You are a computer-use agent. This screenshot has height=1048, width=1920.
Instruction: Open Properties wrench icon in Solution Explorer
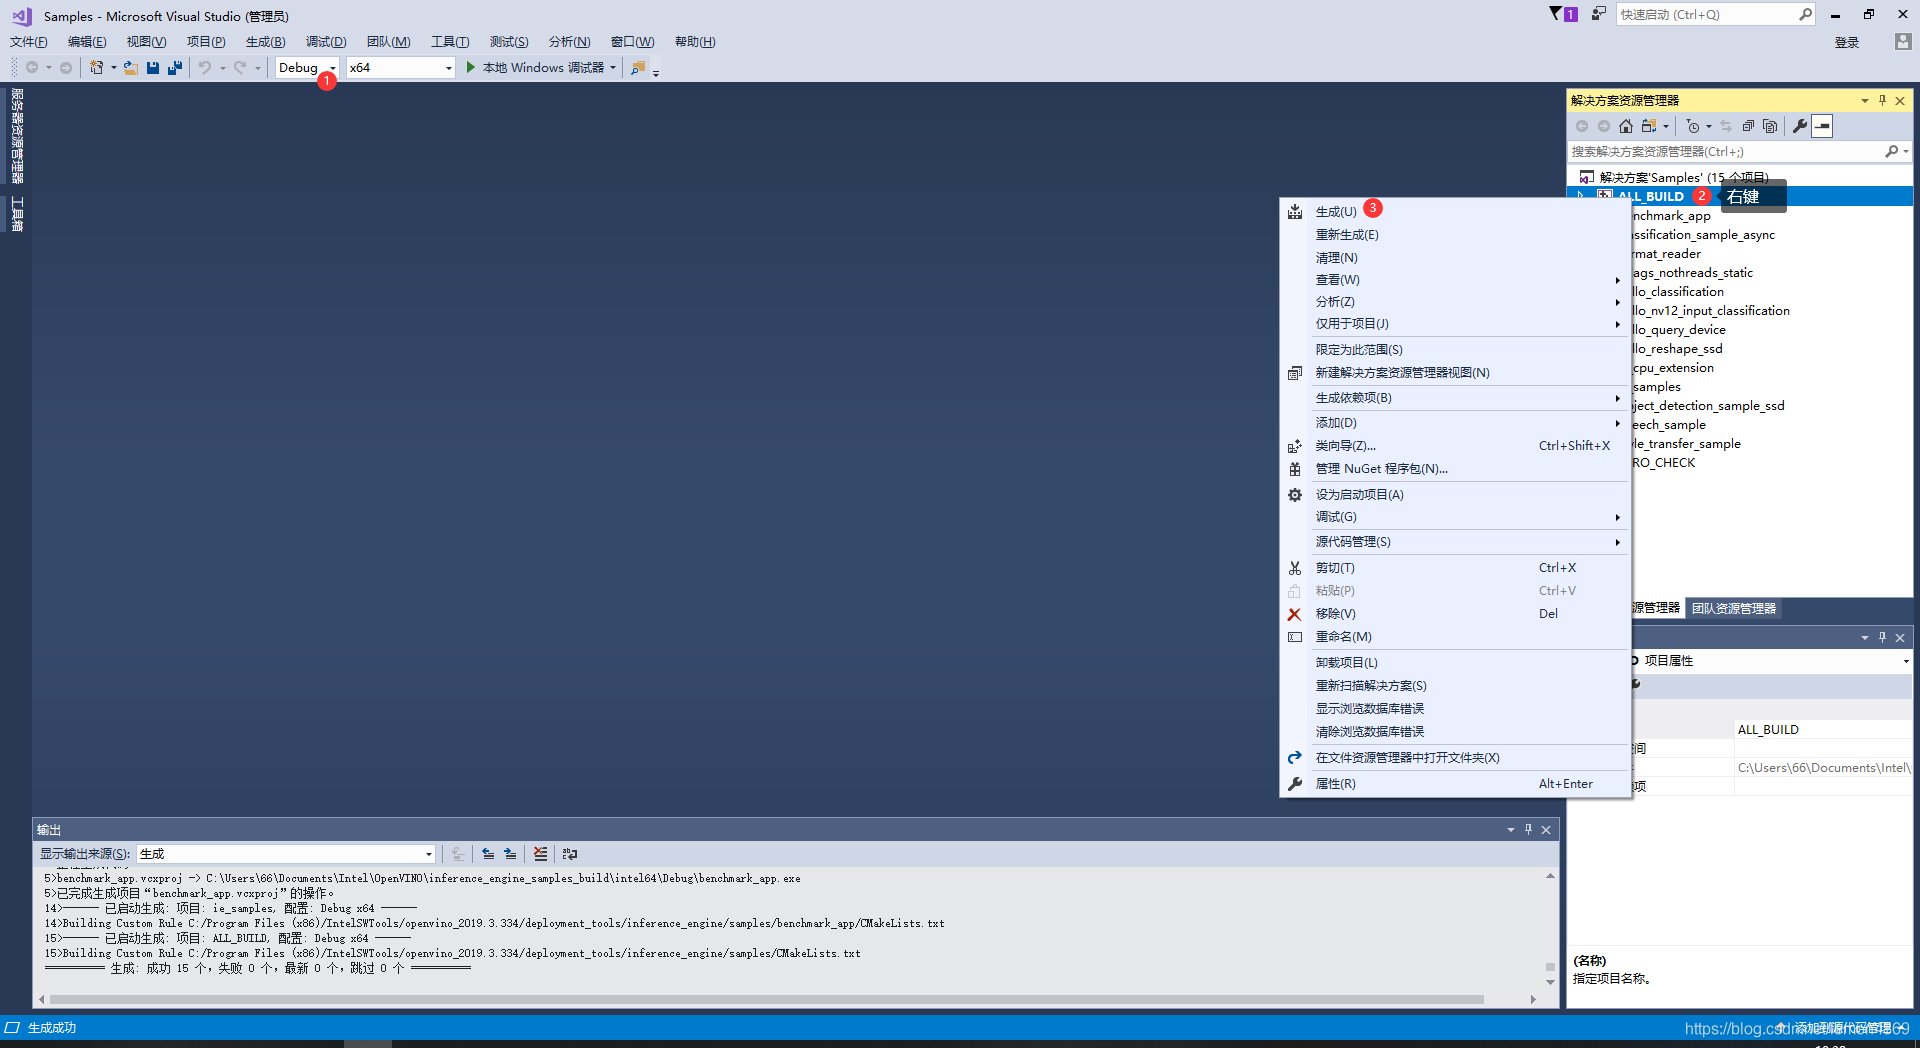coord(1800,126)
